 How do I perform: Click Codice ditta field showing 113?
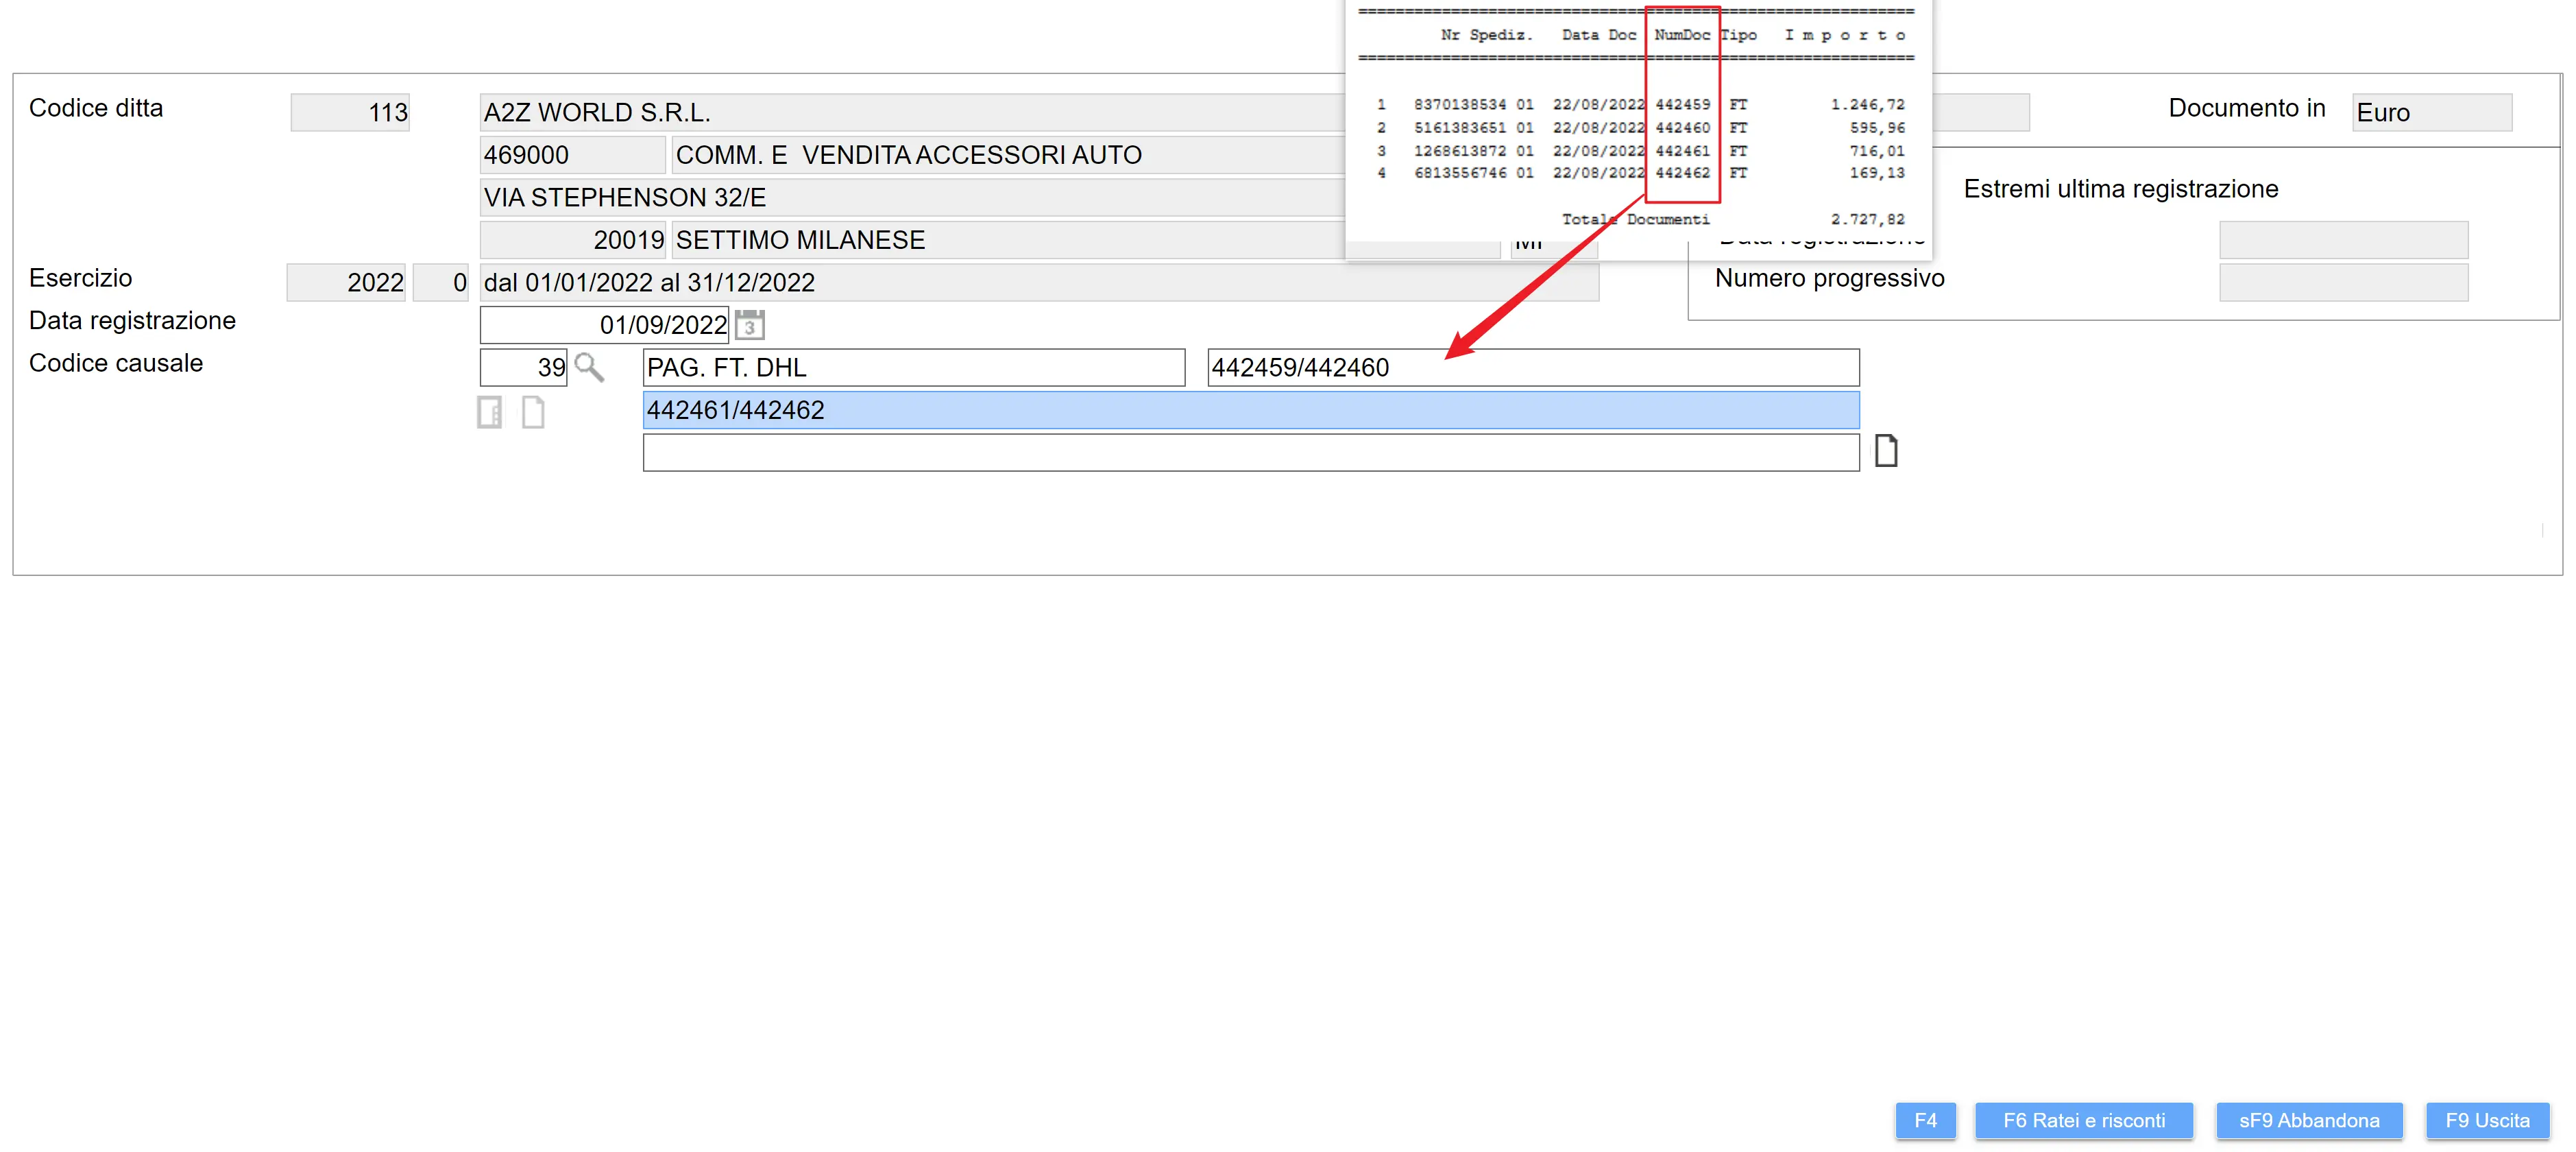[x=350, y=112]
